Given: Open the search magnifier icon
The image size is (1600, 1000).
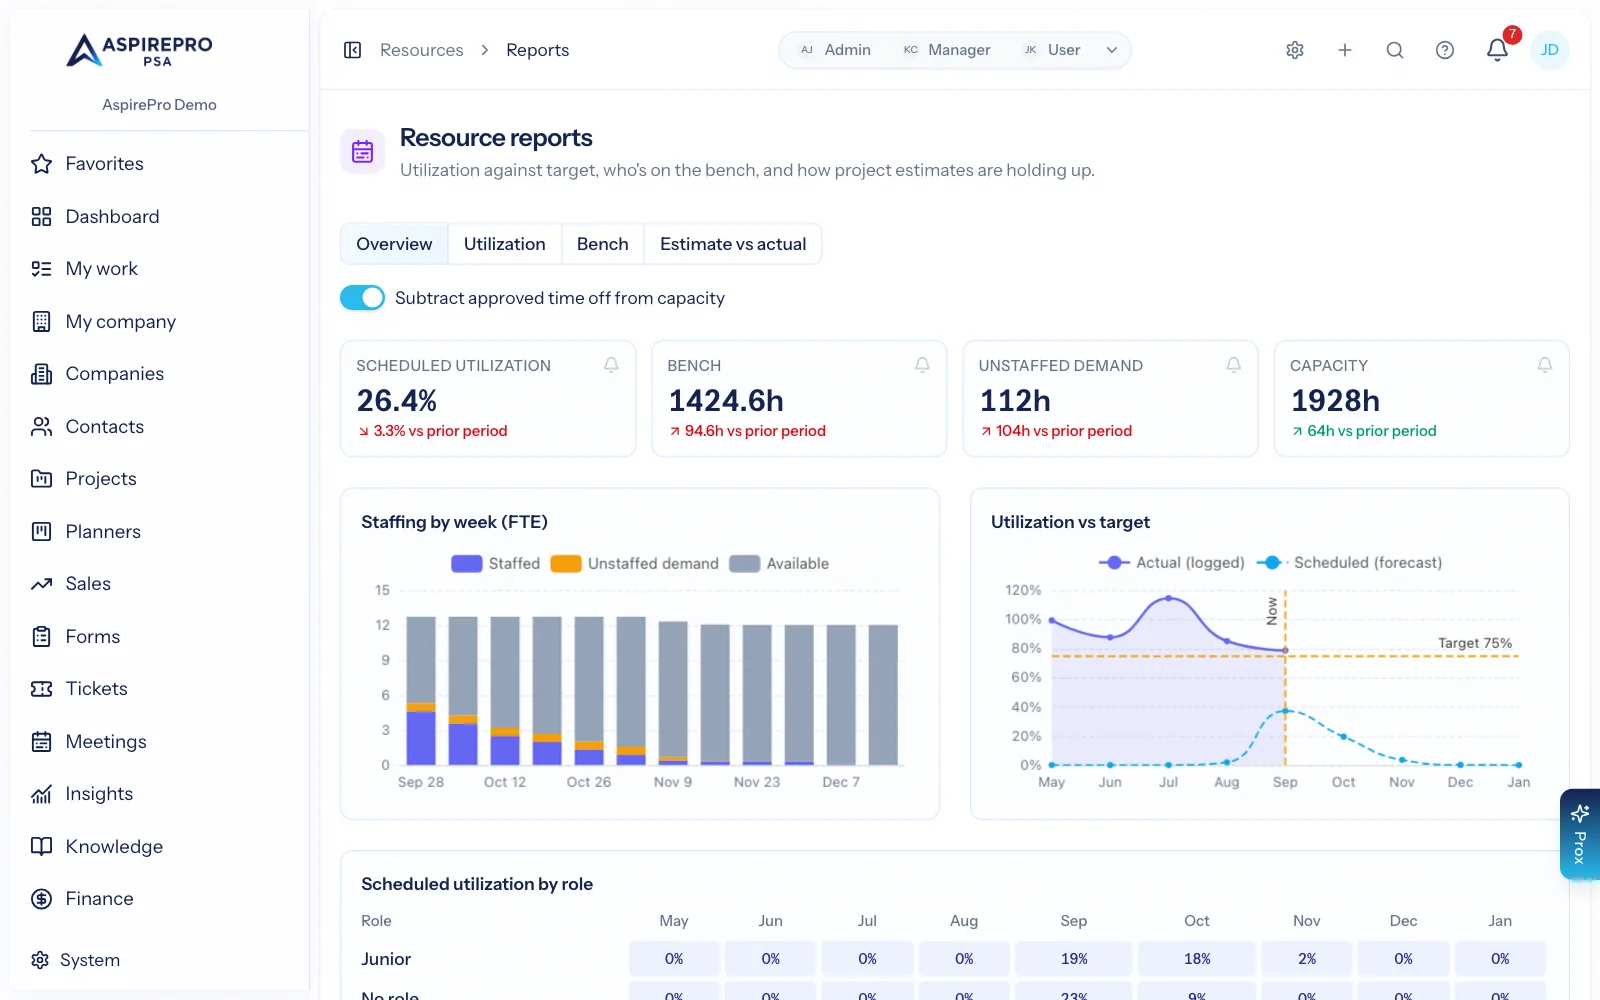Looking at the screenshot, I should tap(1395, 50).
